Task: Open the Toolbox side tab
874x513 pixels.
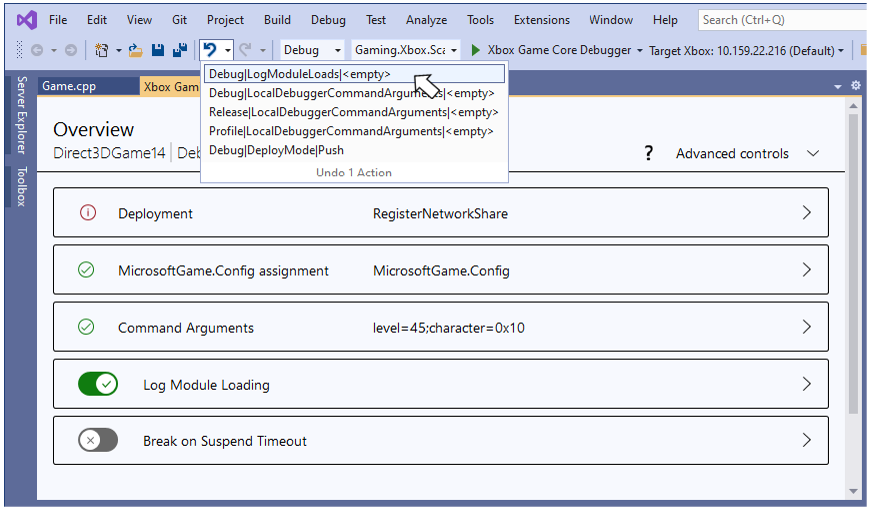Action: tap(22, 186)
